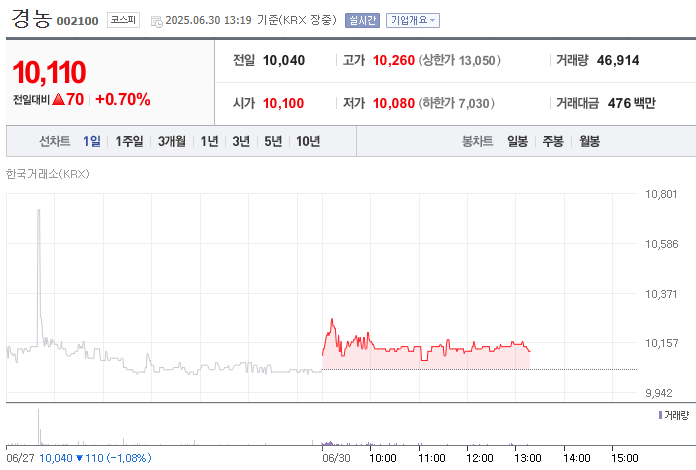Click the red intraday price line peak
696x470 pixels.
click(332, 320)
